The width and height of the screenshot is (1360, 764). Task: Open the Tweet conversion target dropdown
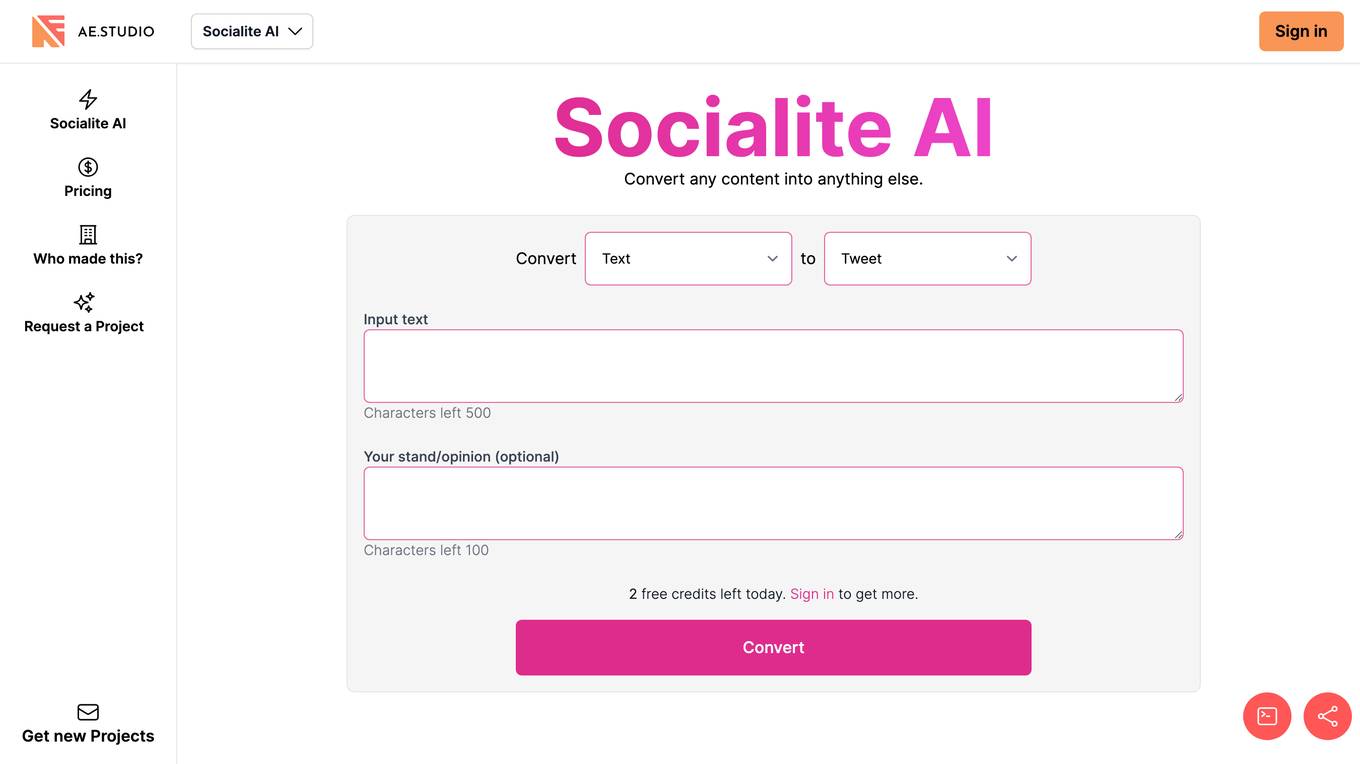(x=927, y=258)
